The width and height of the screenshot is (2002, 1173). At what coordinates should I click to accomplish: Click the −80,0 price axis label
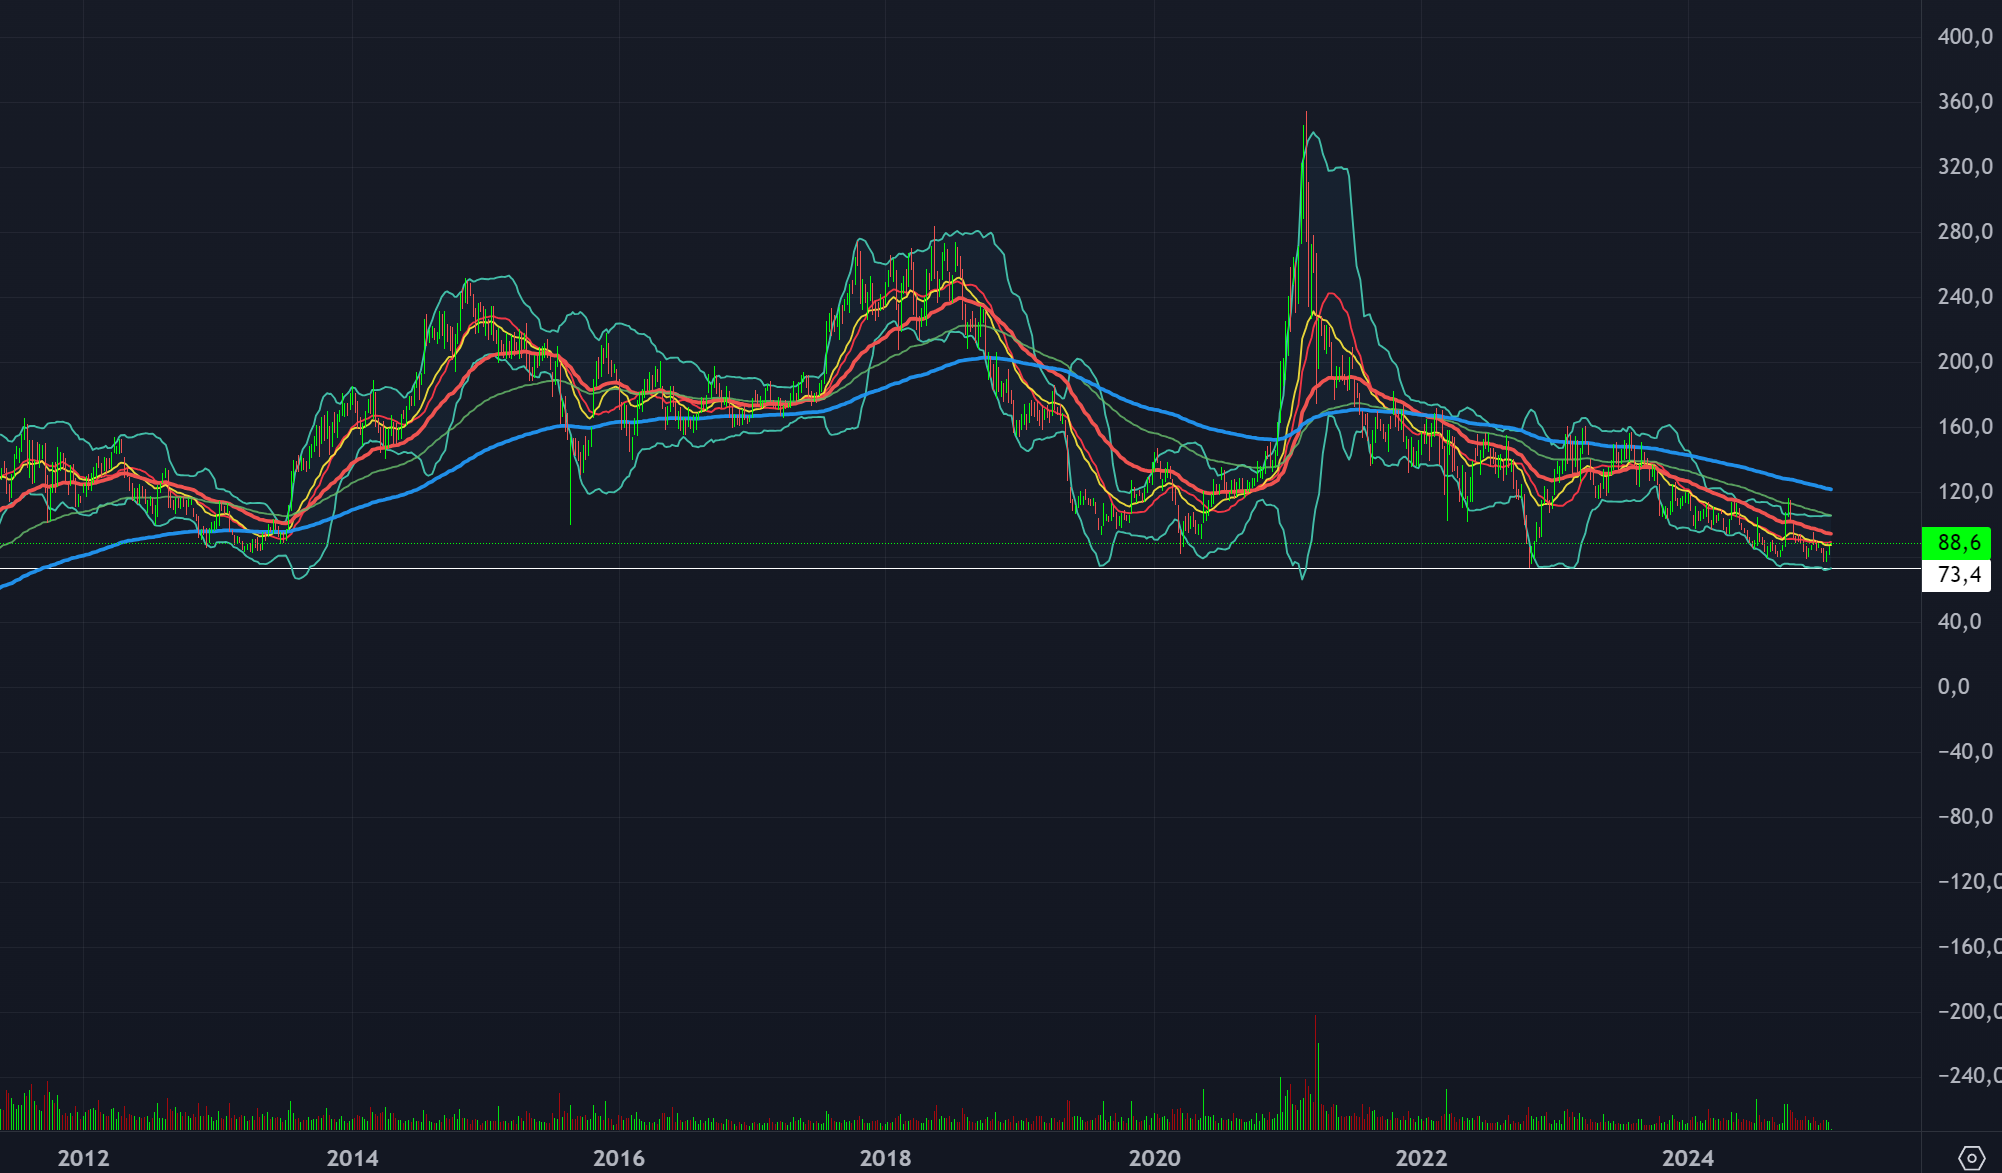tap(1965, 817)
